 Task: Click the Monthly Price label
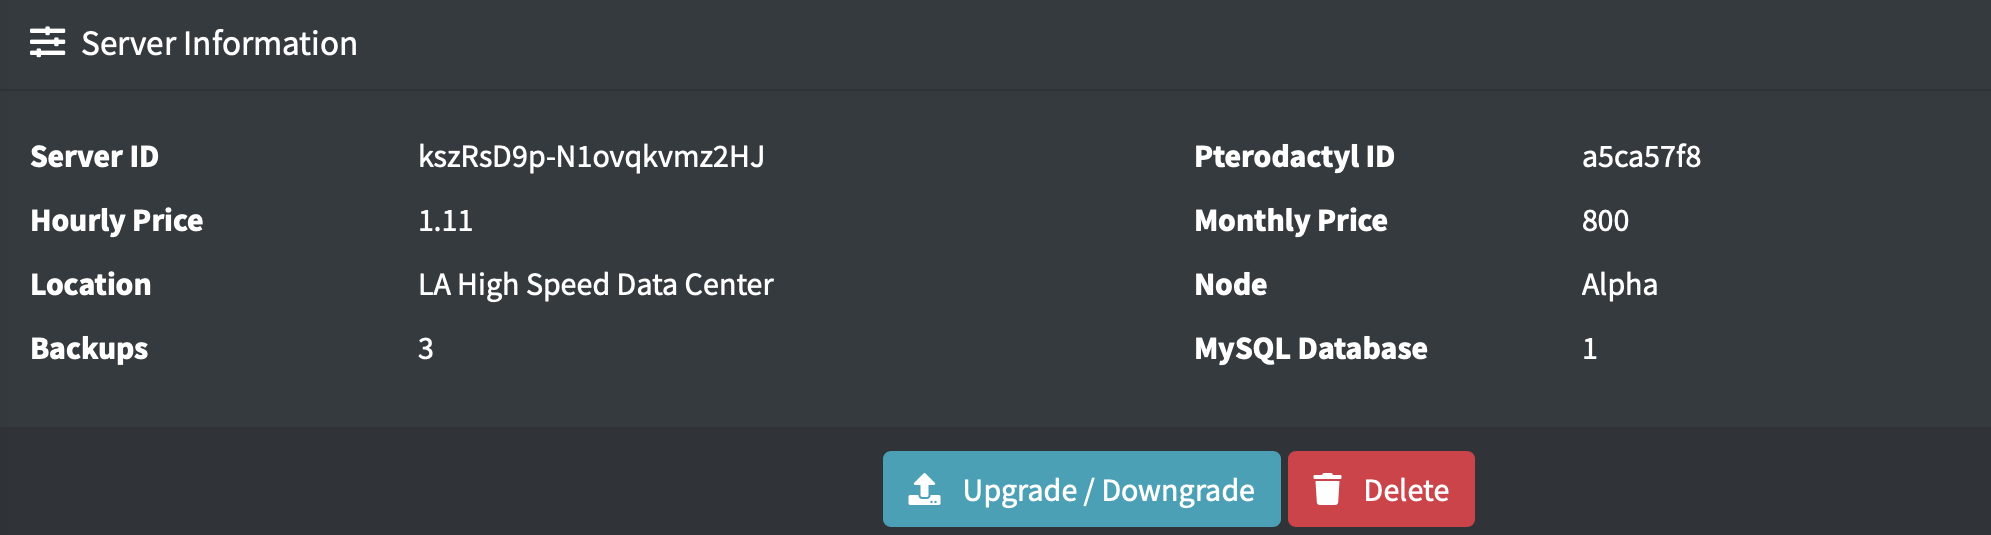(1290, 221)
